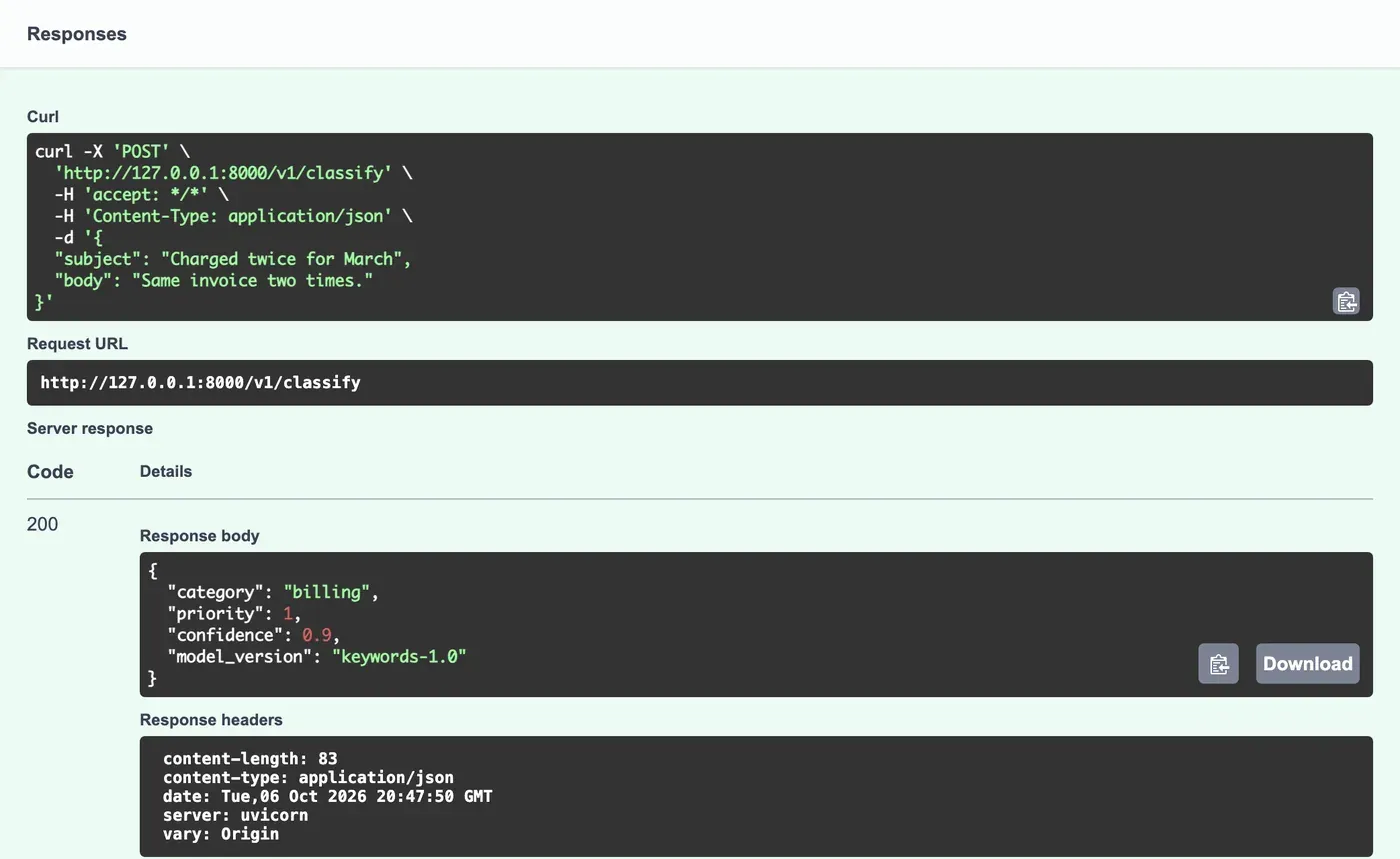The image size is (1400, 859).
Task: Click the date response header line
Action: pyautogui.click(x=327, y=796)
